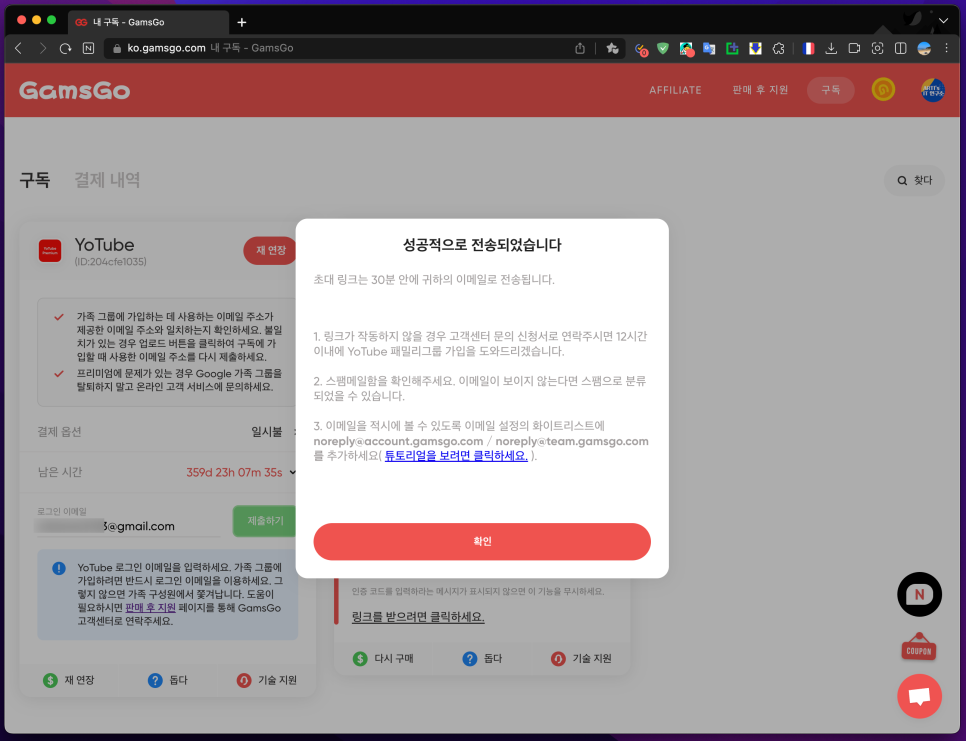Click the 재 연장 renew pill button
Screen dimensions: 966x741
(x=270, y=251)
